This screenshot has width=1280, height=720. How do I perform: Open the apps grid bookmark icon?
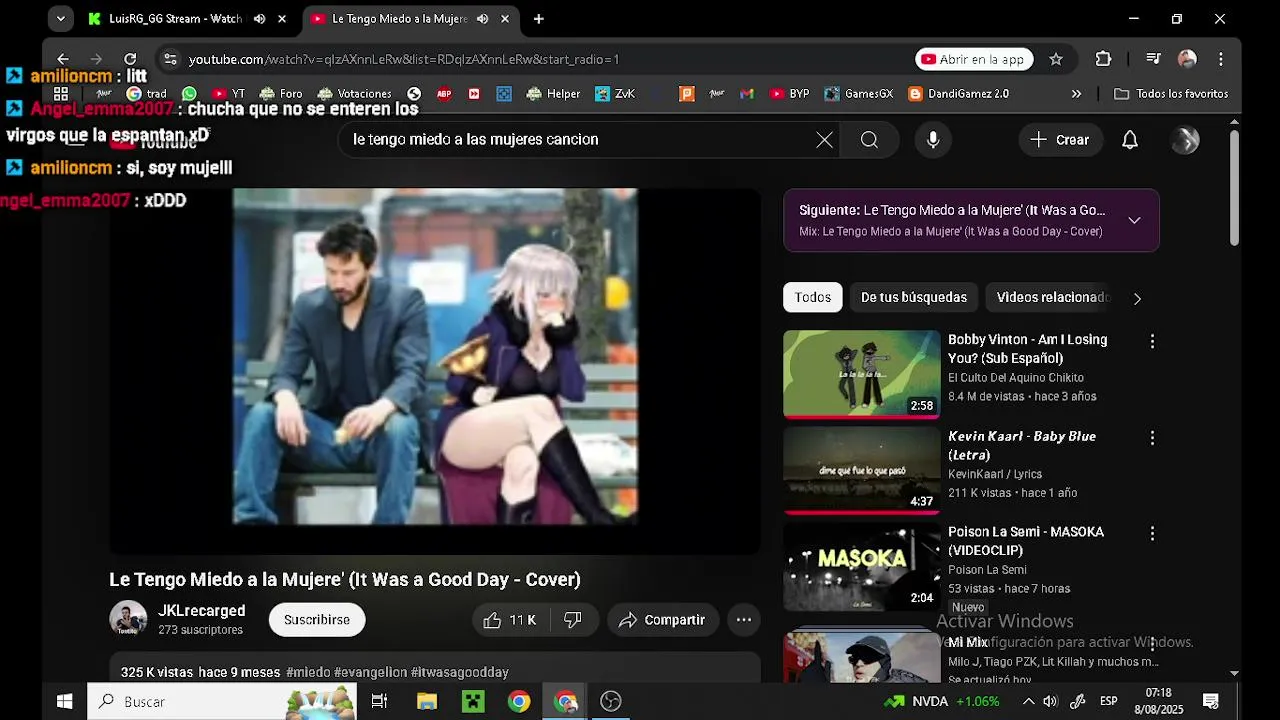(x=61, y=94)
